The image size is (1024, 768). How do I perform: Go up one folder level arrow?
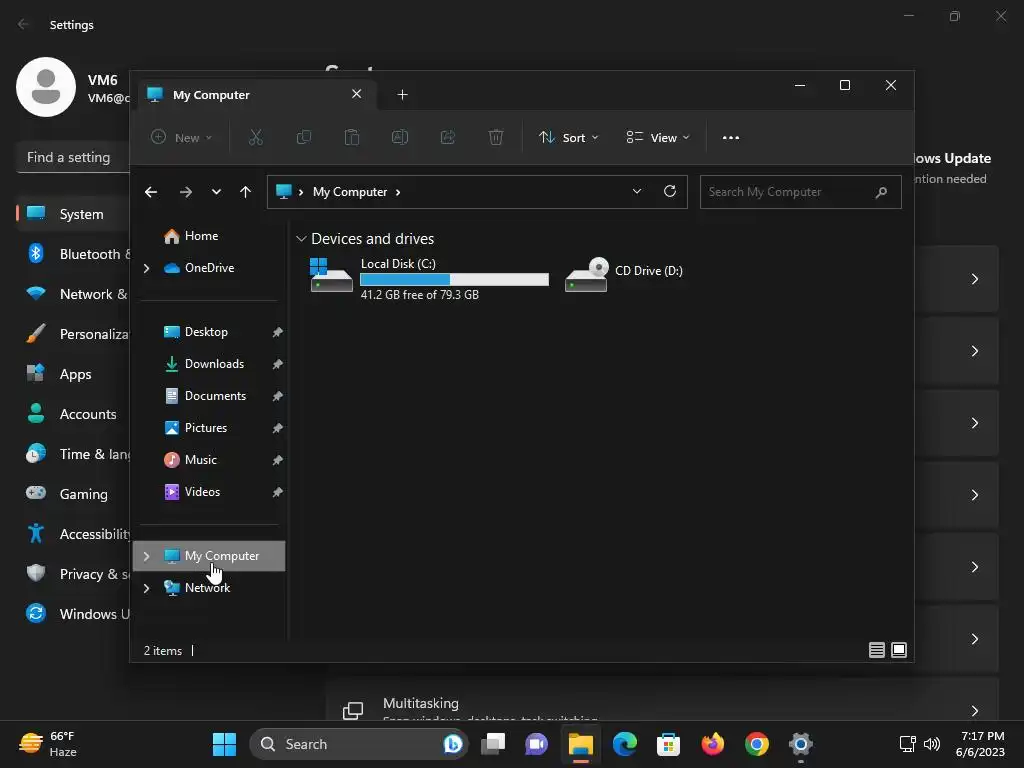click(246, 192)
